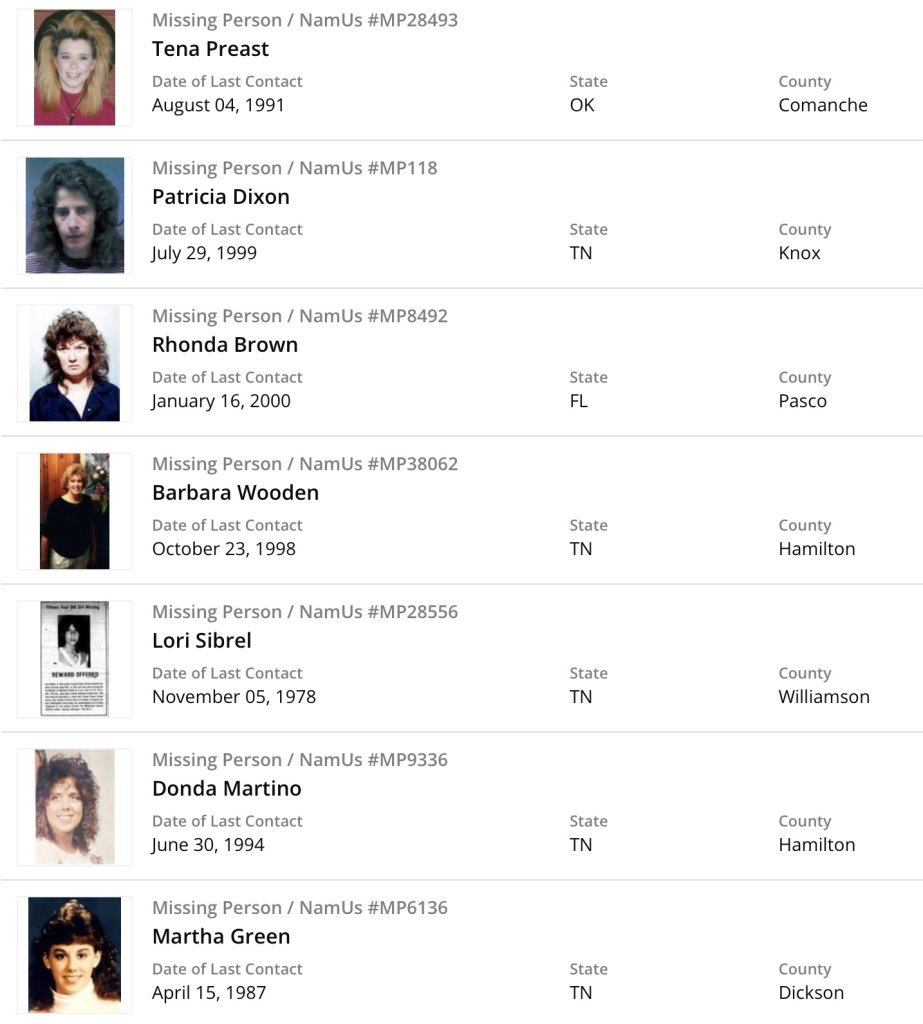This screenshot has height=1024, width=923.
Task: Click the Rhonda Brown name link
Action: pyautogui.click(x=225, y=345)
